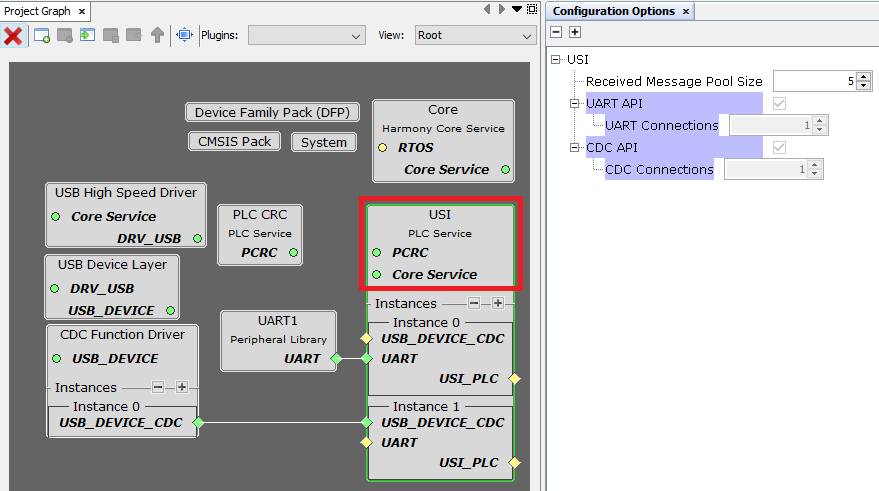
Task: Click the red X delete icon
Action: [x=13, y=36]
